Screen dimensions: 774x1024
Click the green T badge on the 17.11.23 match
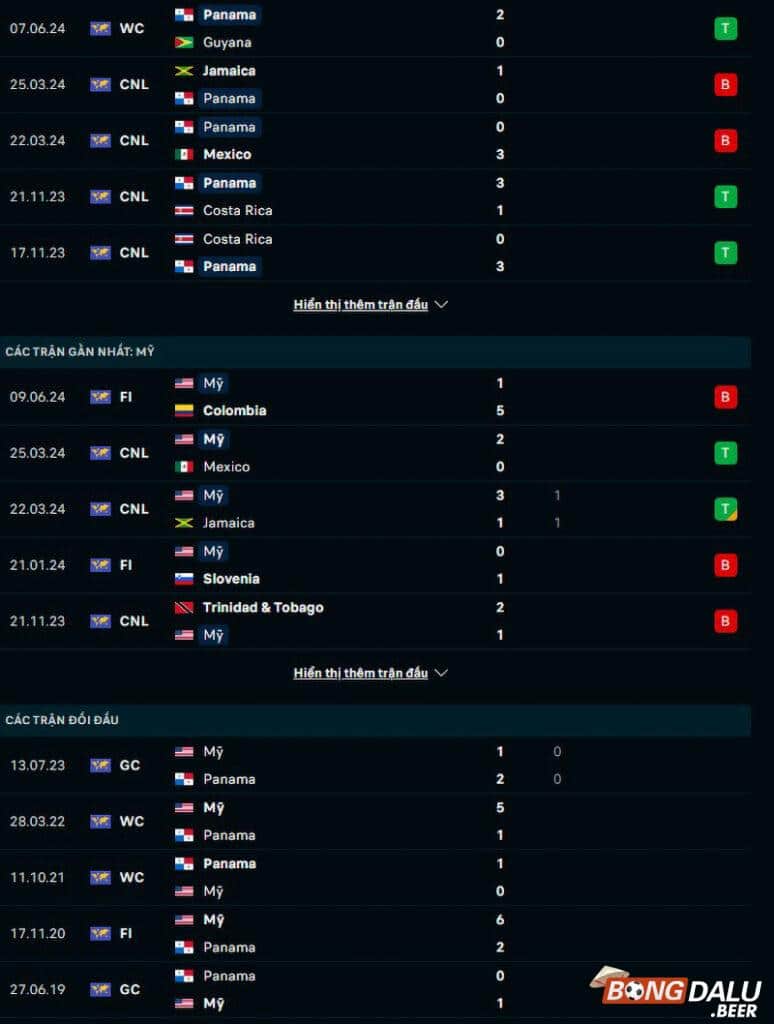click(x=725, y=252)
